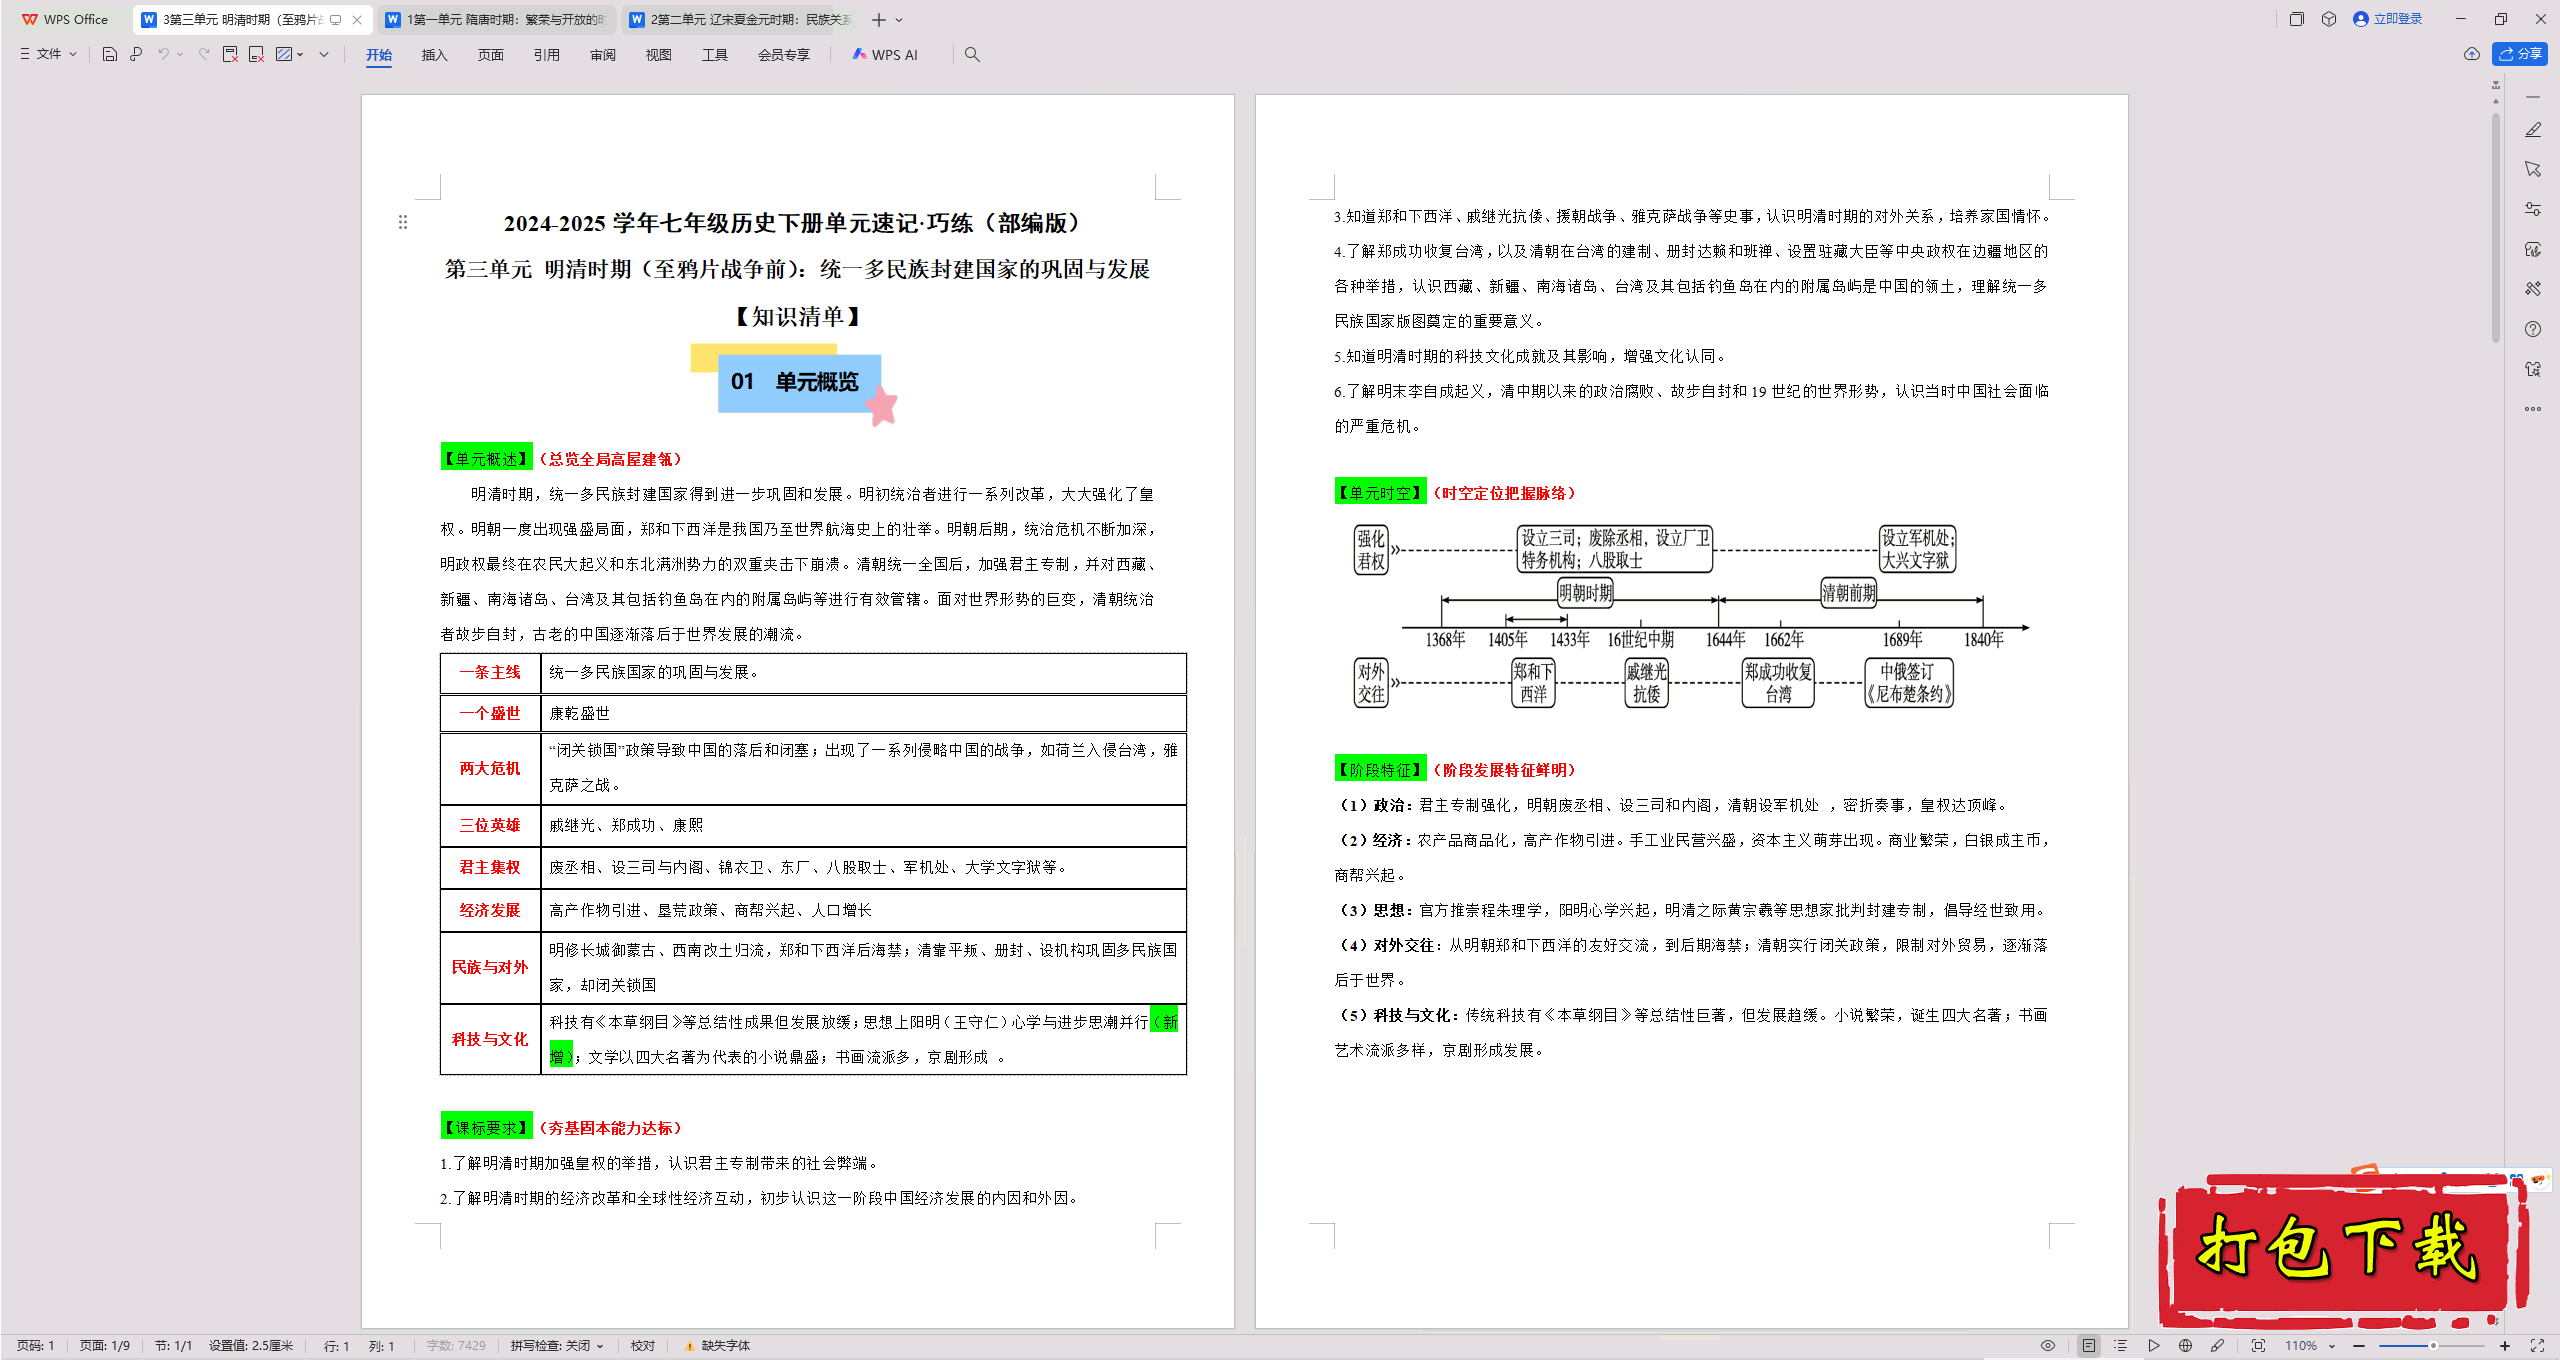2560x1360 pixels.
Task: Click the cube icon in title bar
Action: pos(2329,19)
